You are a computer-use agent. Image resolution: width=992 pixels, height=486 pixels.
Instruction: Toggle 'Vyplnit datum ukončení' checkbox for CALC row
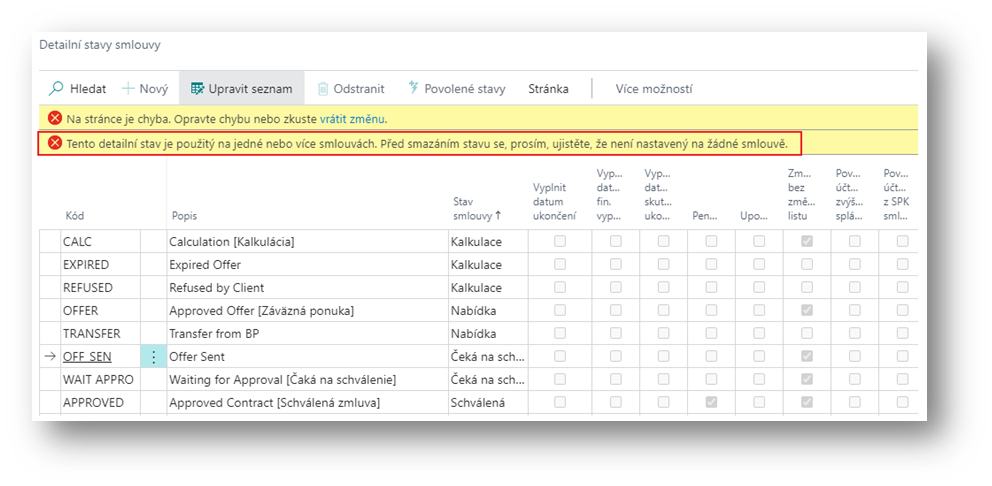click(560, 242)
